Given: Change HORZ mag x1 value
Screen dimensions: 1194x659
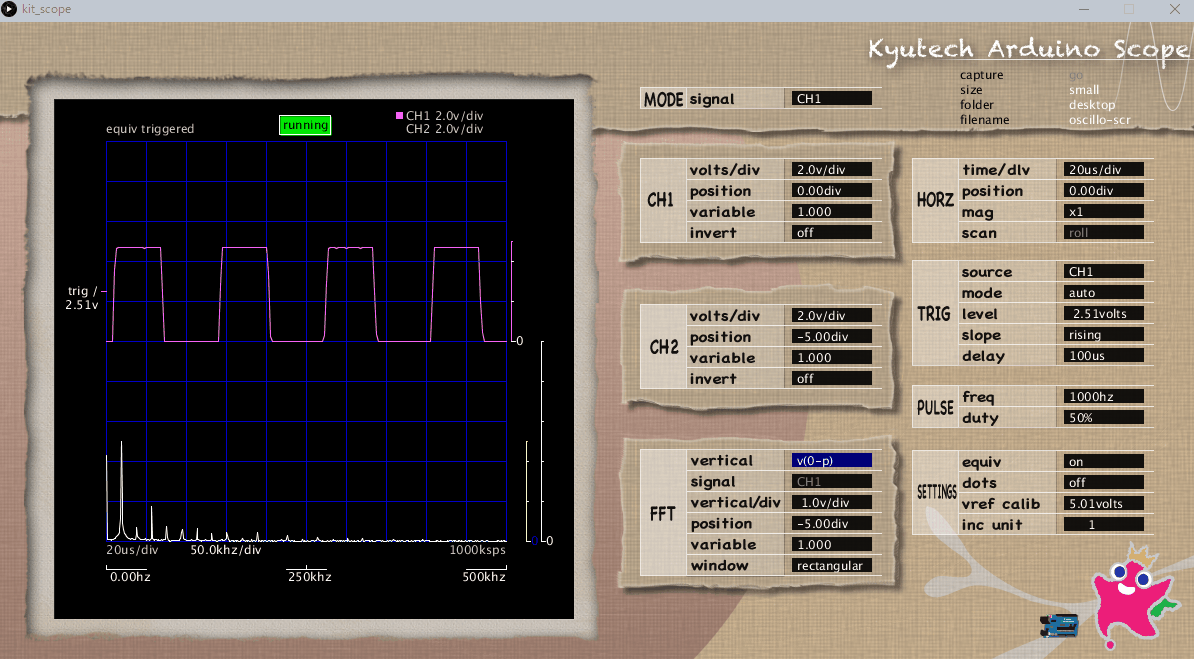Looking at the screenshot, I should click(x=1103, y=211).
